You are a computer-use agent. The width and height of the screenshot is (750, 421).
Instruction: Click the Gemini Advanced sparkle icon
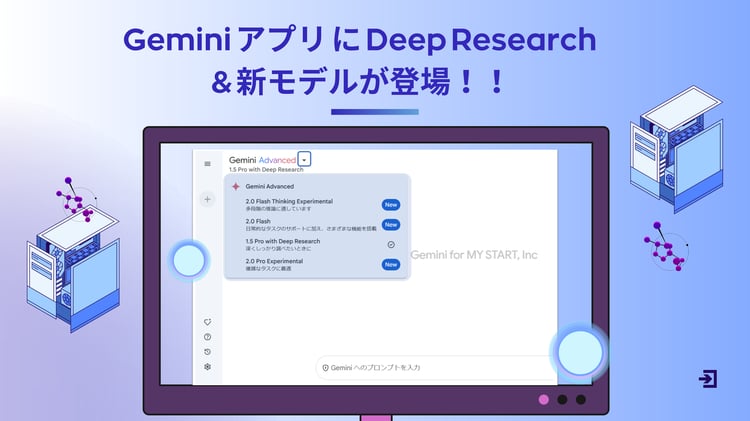point(236,186)
